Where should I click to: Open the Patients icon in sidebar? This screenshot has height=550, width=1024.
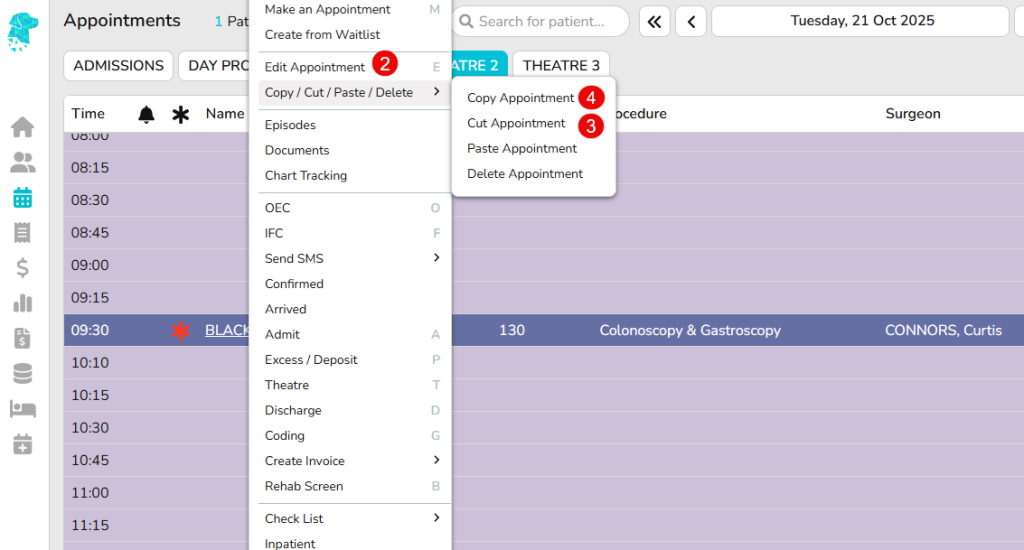click(x=22, y=162)
